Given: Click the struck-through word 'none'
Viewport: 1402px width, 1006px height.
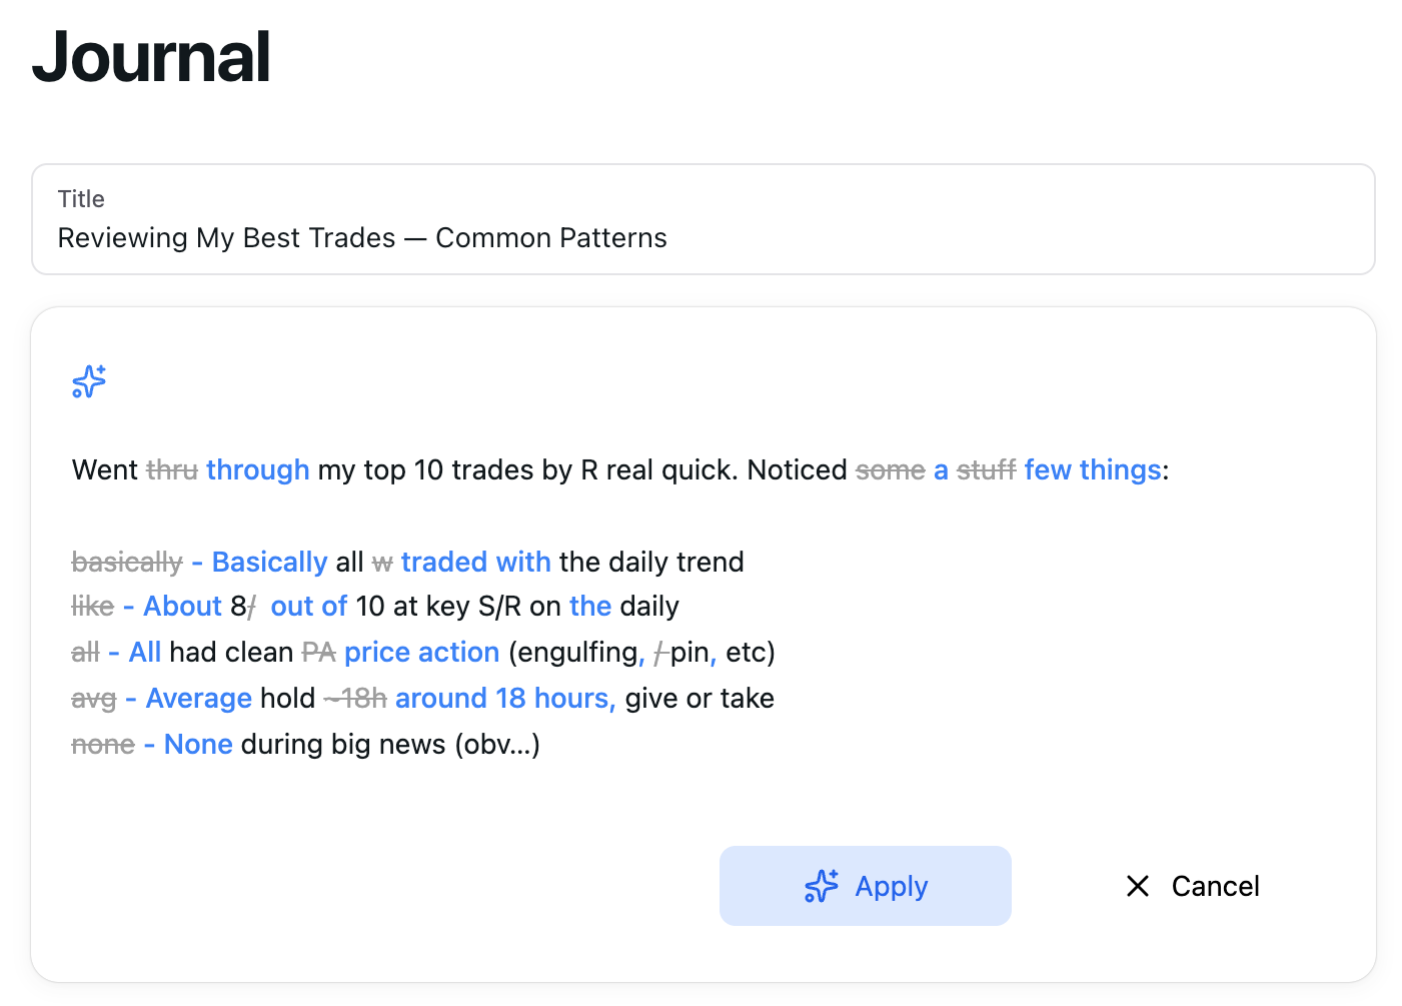Looking at the screenshot, I should click(x=103, y=744).
